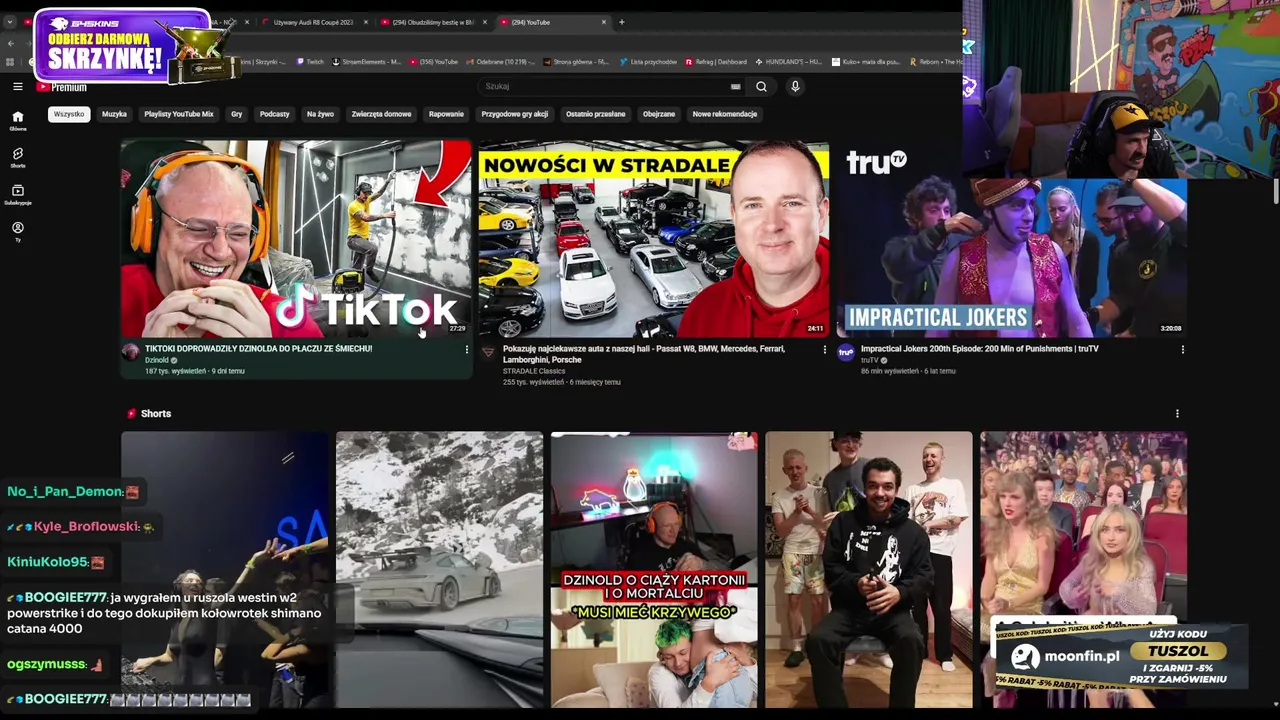Open the concert crowd Short thumbnail
Screen dimensions: 1280x720
(225, 569)
